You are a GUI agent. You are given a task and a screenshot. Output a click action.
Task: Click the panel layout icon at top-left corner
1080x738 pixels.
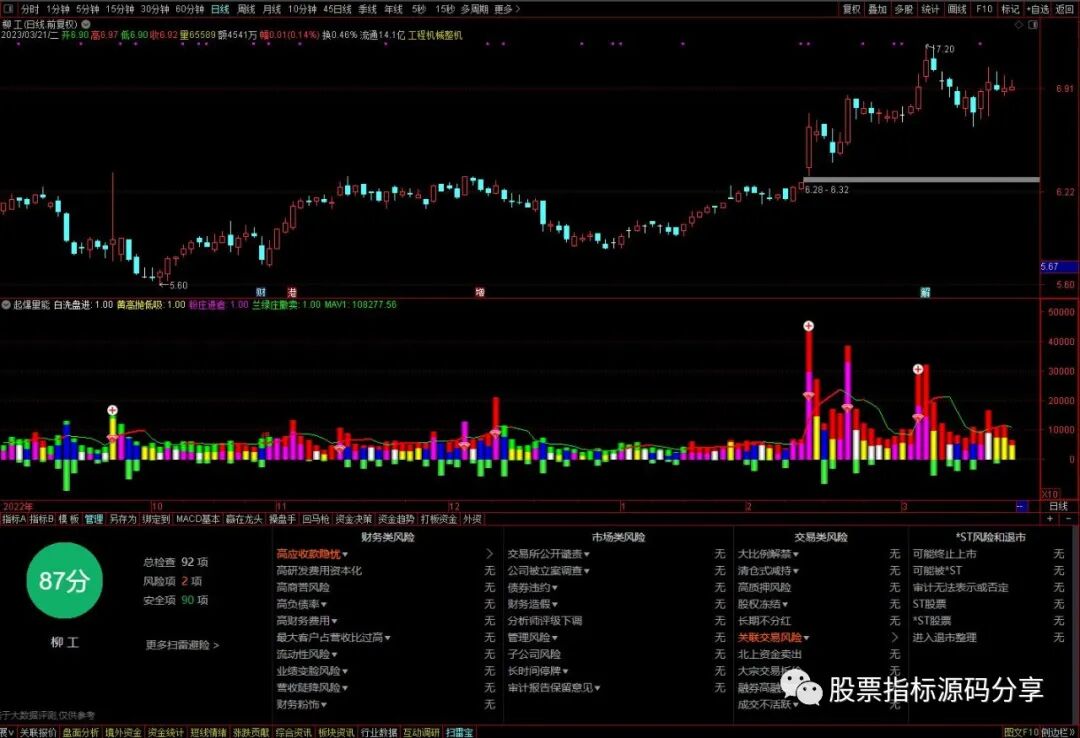tap(8, 9)
